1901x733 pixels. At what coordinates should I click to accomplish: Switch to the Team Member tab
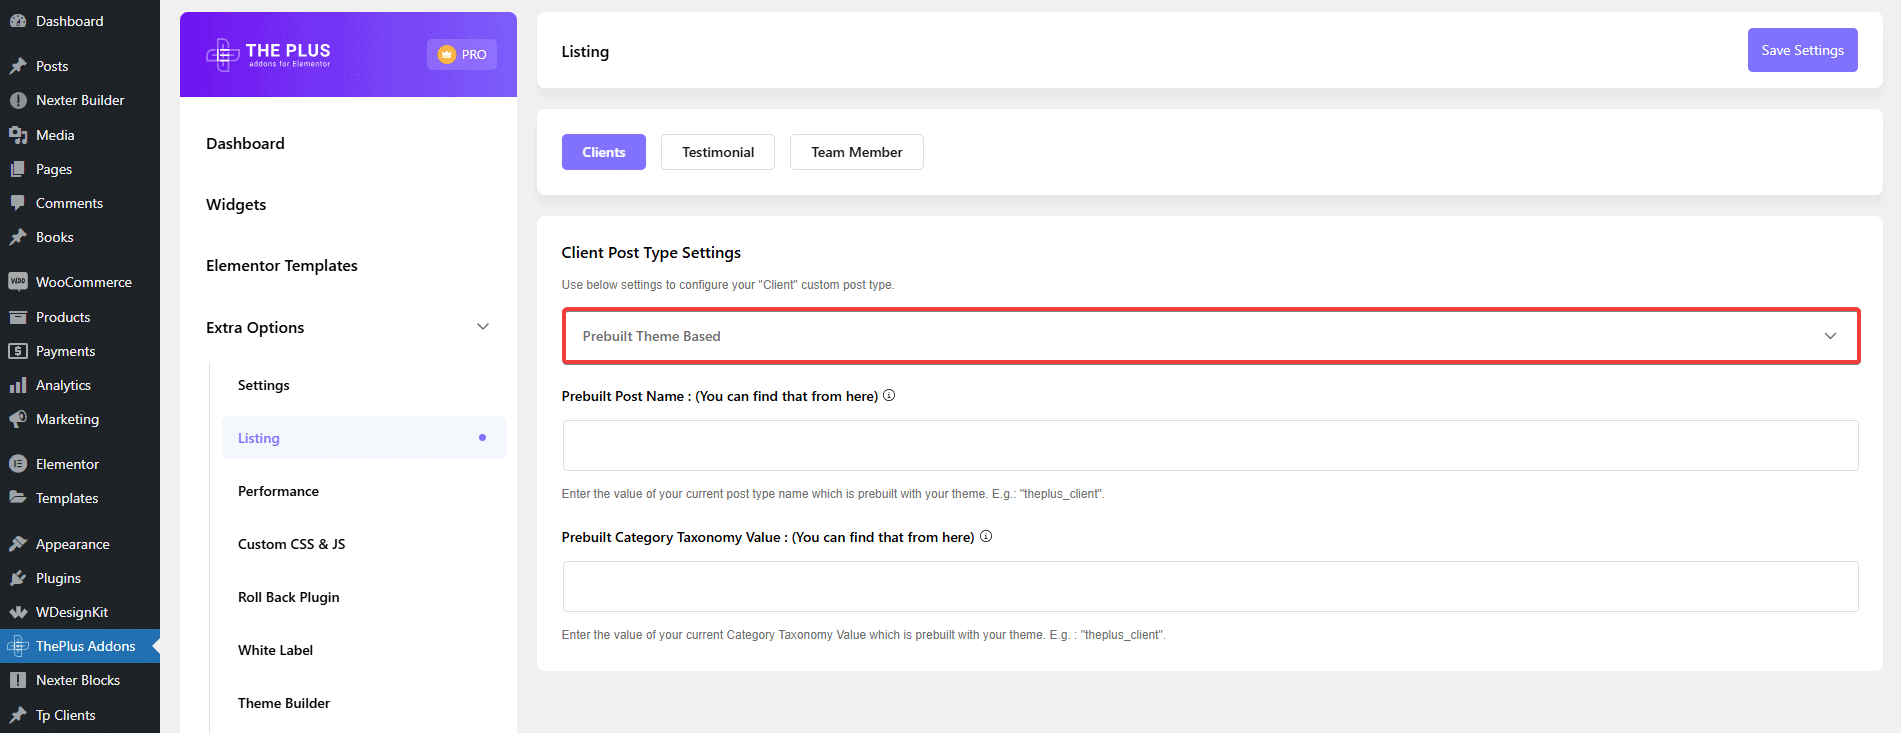click(x=856, y=152)
